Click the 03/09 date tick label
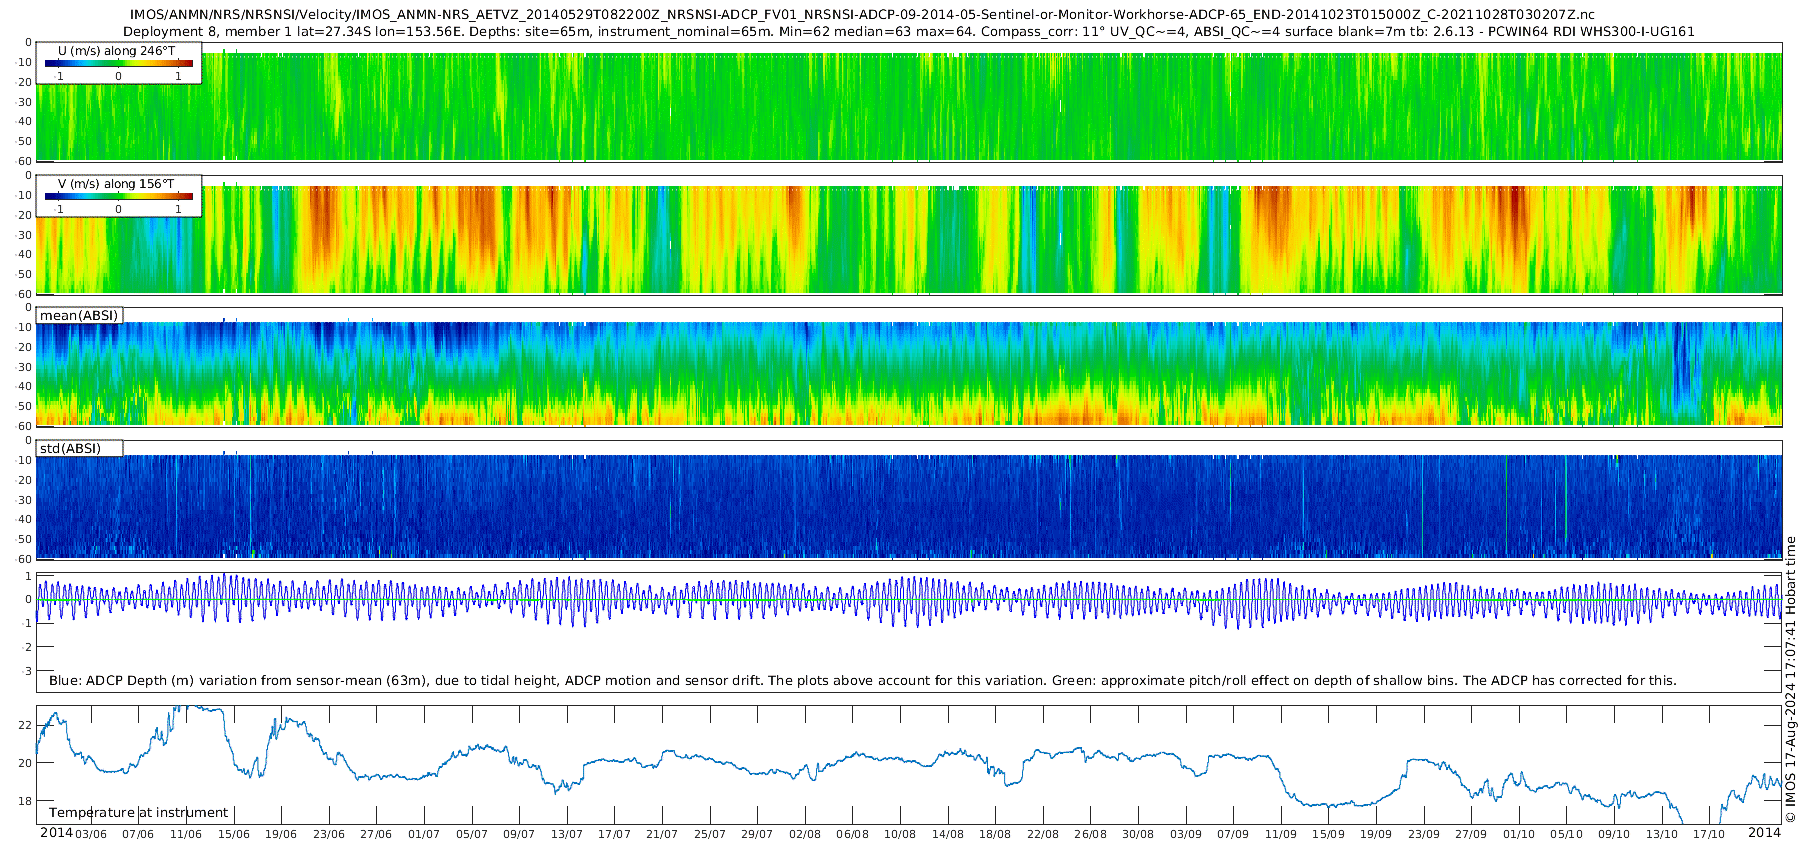This screenshot has width=1800, height=850. click(1186, 834)
